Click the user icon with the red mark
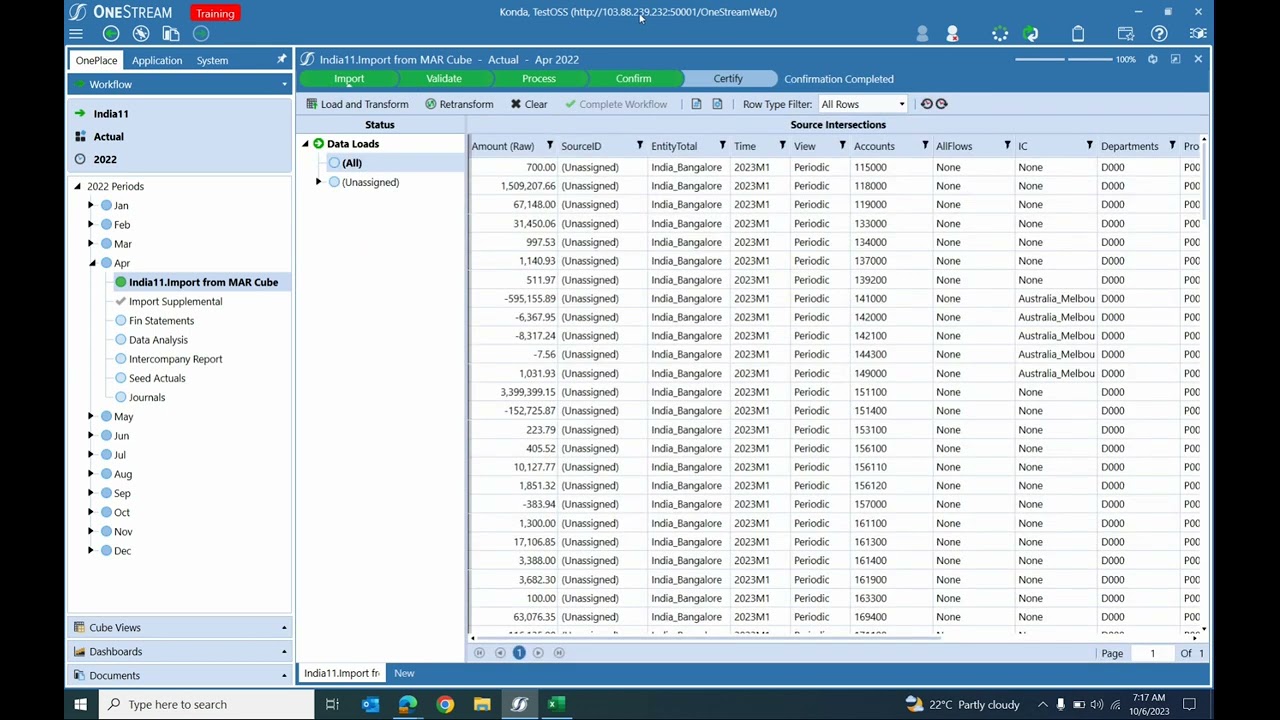Image resolution: width=1280 pixels, height=720 pixels. point(952,34)
